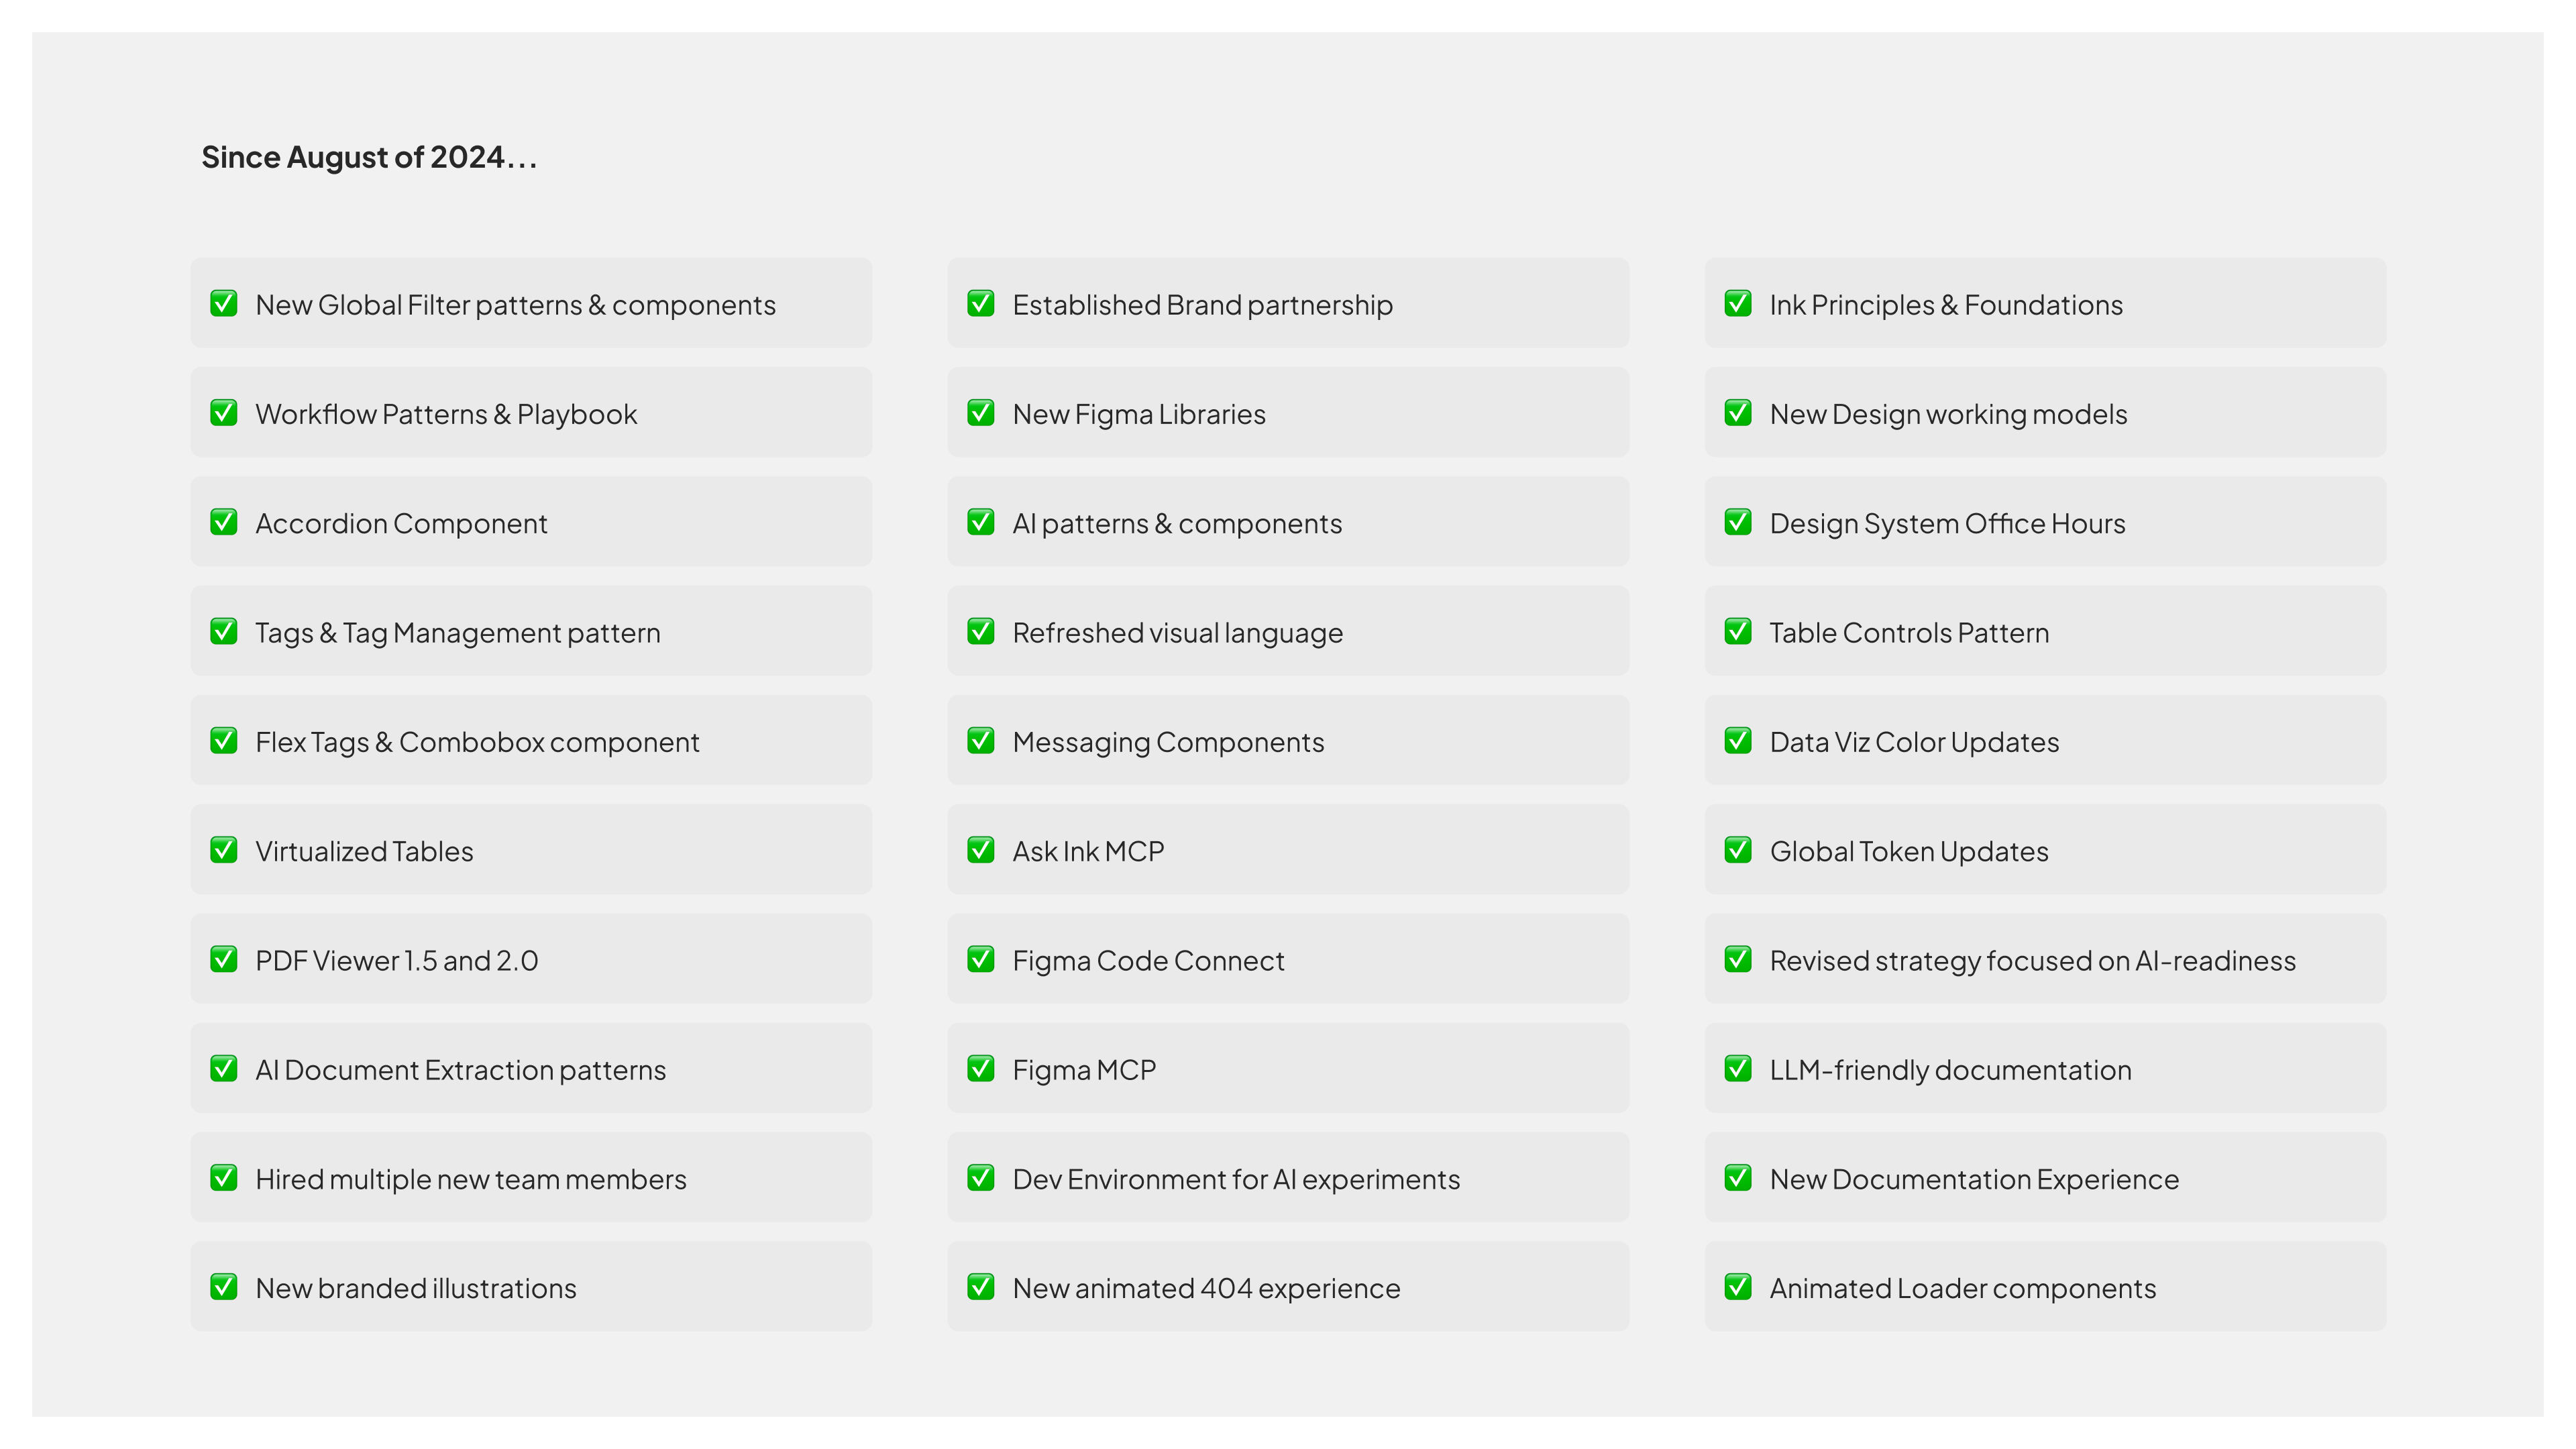2576x1449 pixels.
Task: Click the checkmark icon beside Figma MCP
Action: (981, 1069)
